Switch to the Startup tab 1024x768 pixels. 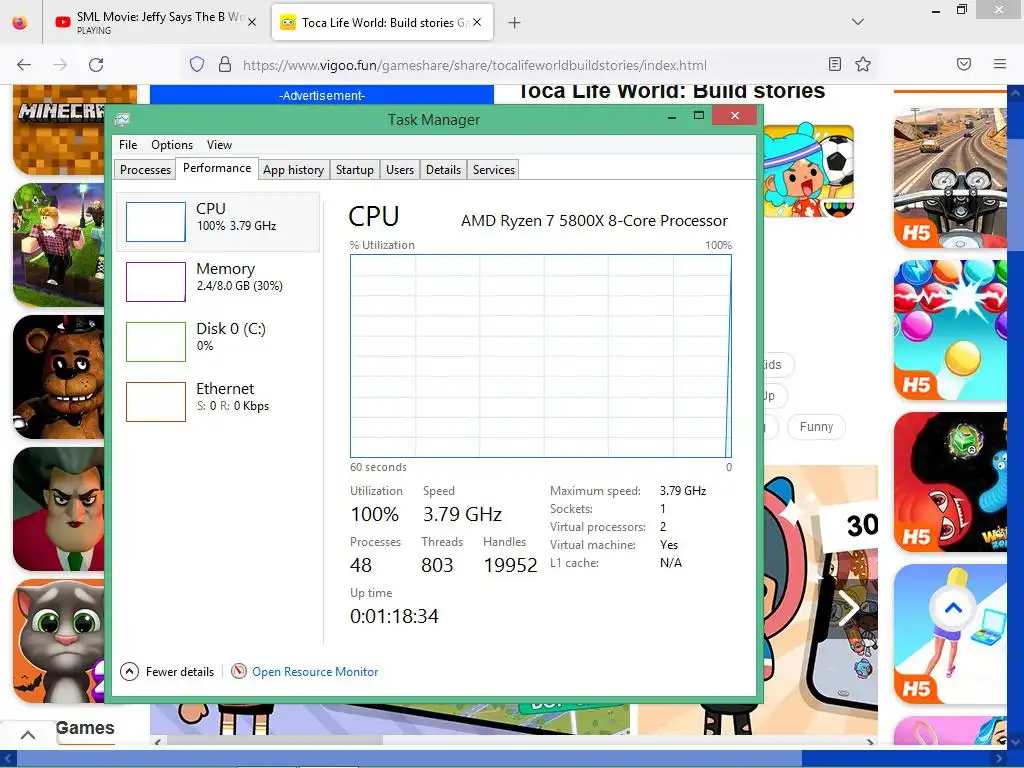[x=355, y=170]
